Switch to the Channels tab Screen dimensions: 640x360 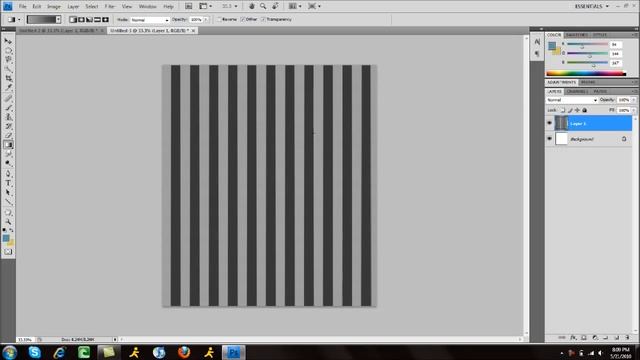pos(577,91)
